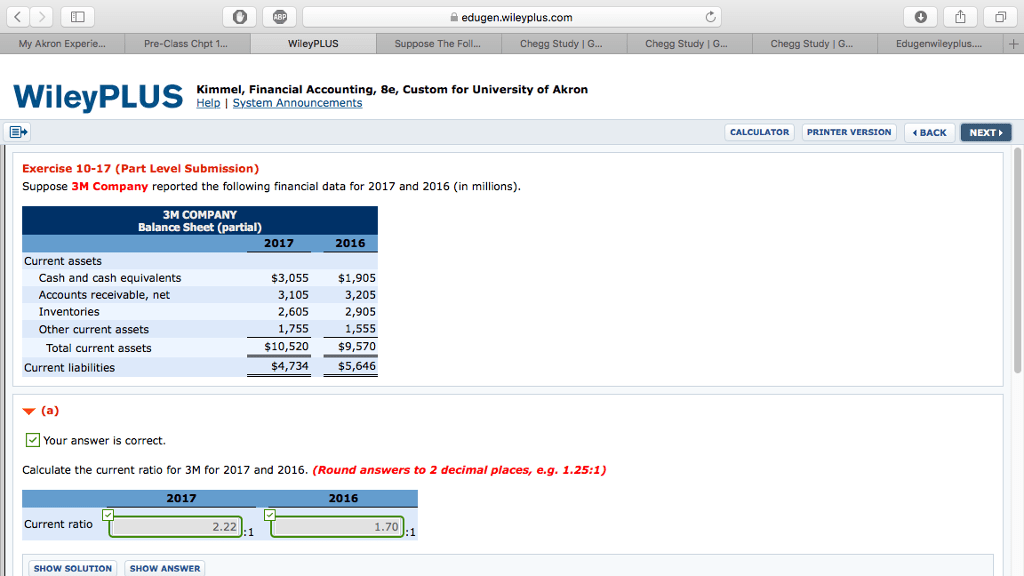Screen dimensions: 1024x576
Task: Click the WileyPLUS logo
Action: pyautogui.click(x=98, y=97)
